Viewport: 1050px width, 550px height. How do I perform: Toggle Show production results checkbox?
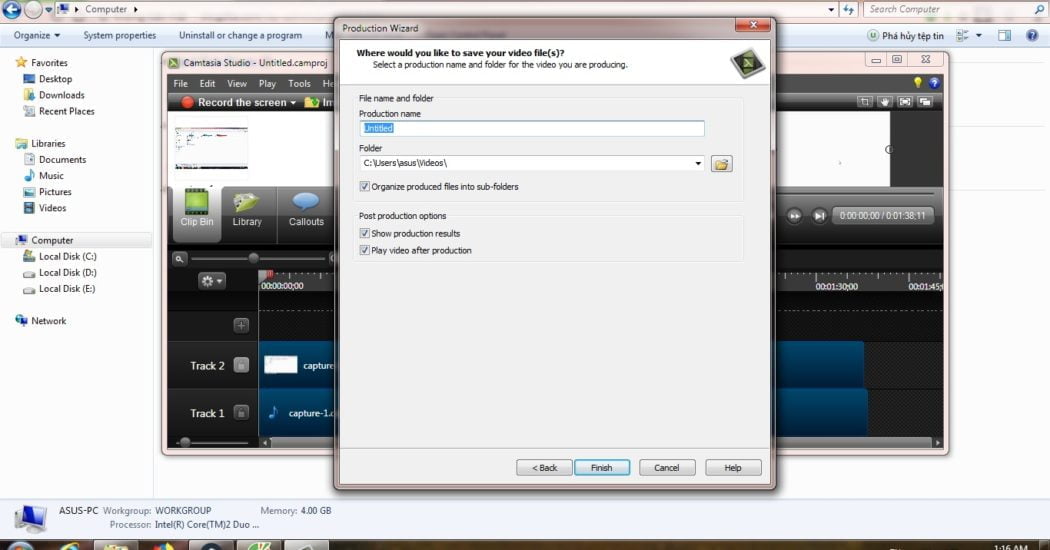(x=364, y=233)
